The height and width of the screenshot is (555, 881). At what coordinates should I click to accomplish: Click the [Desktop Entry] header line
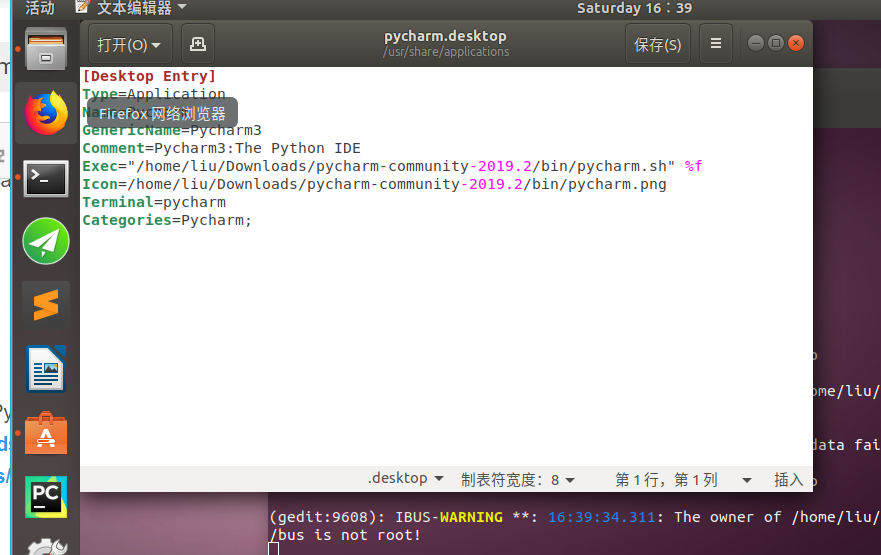point(149,76)
